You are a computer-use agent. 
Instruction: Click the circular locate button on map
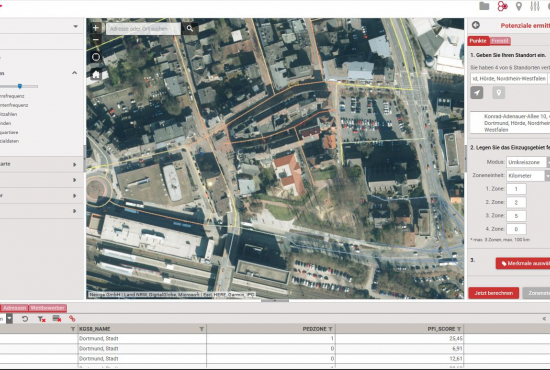click(x=96, y=57)
